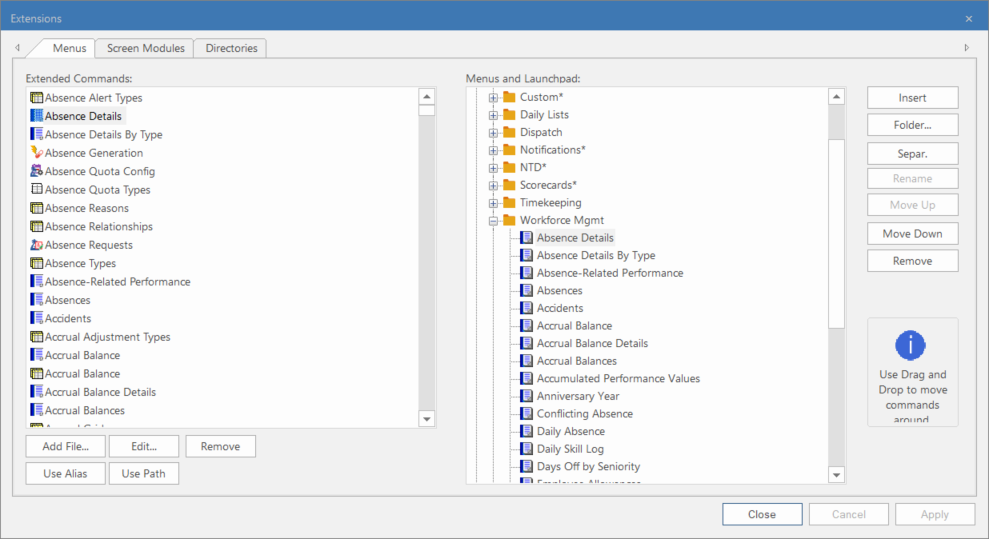The image size is (989, 539).
Task: Click the Absence-Related Performance icon in Extended Commands
Action: point(37,281)
